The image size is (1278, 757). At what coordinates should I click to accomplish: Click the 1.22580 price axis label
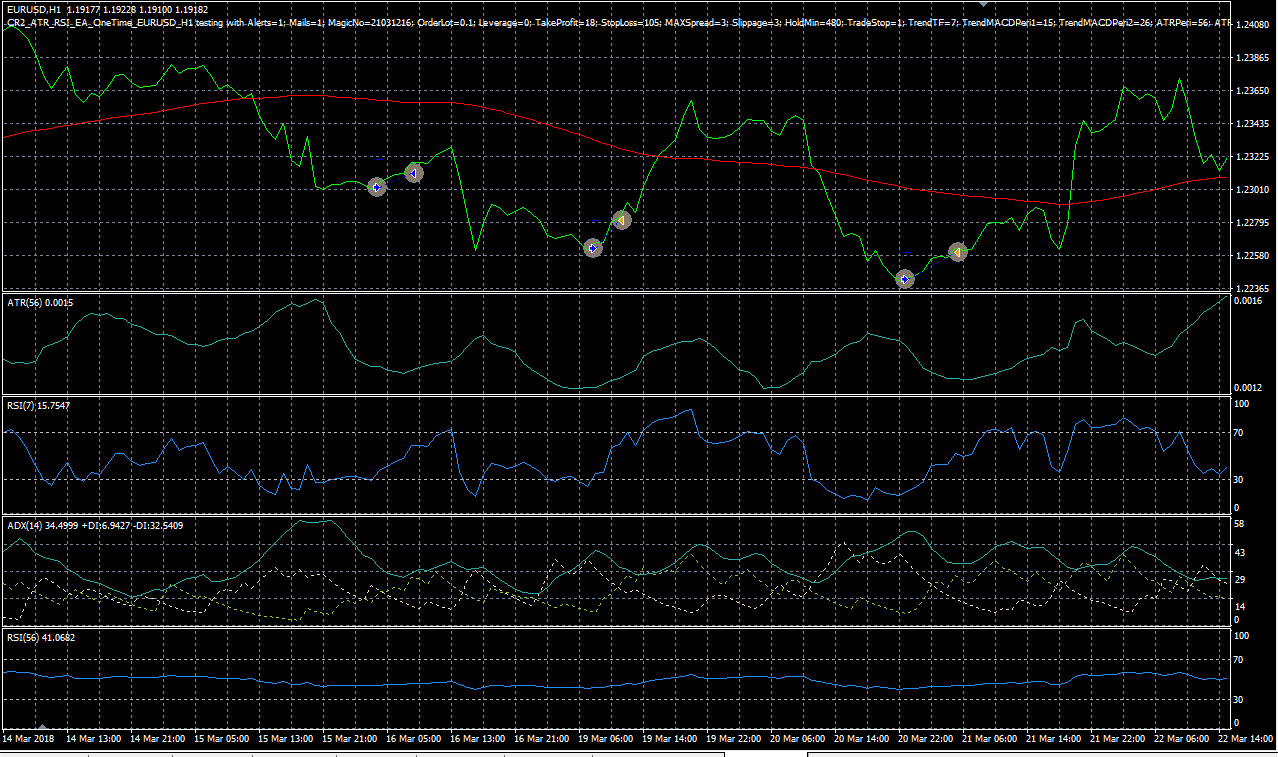pyautogui.click(x=1254, y=256)
